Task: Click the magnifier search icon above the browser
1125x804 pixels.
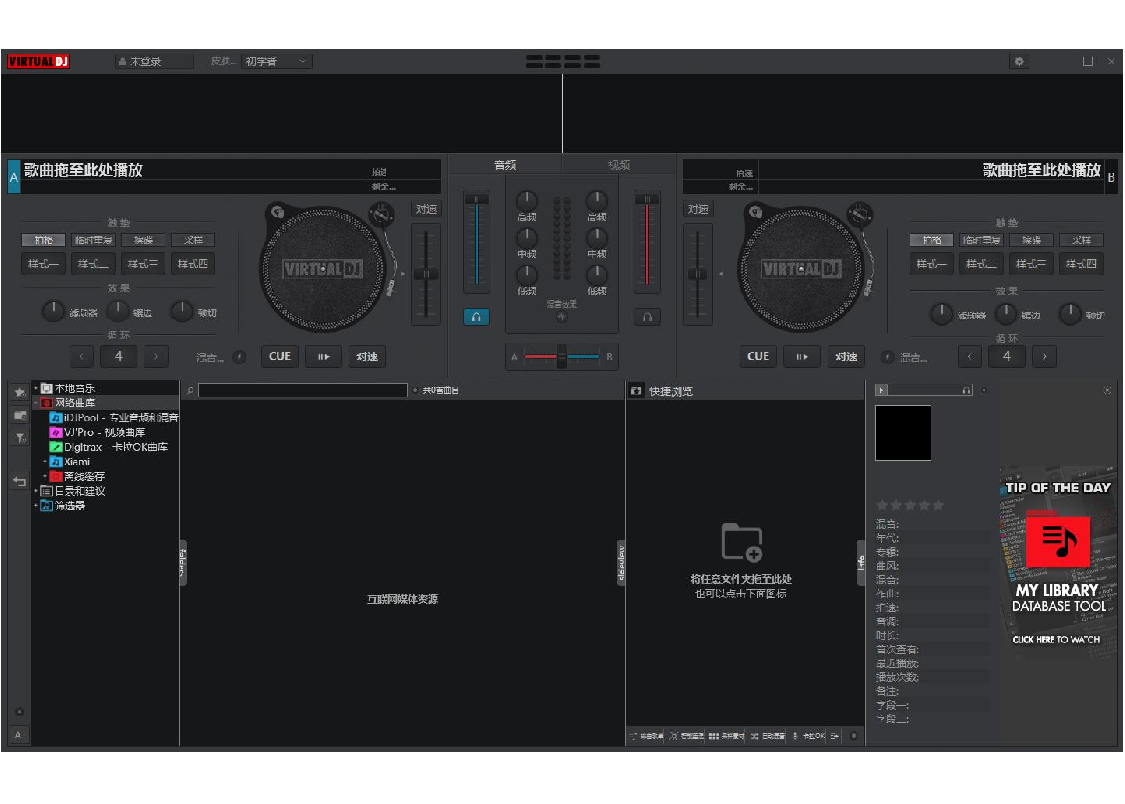Action: (x=190, y=390)
